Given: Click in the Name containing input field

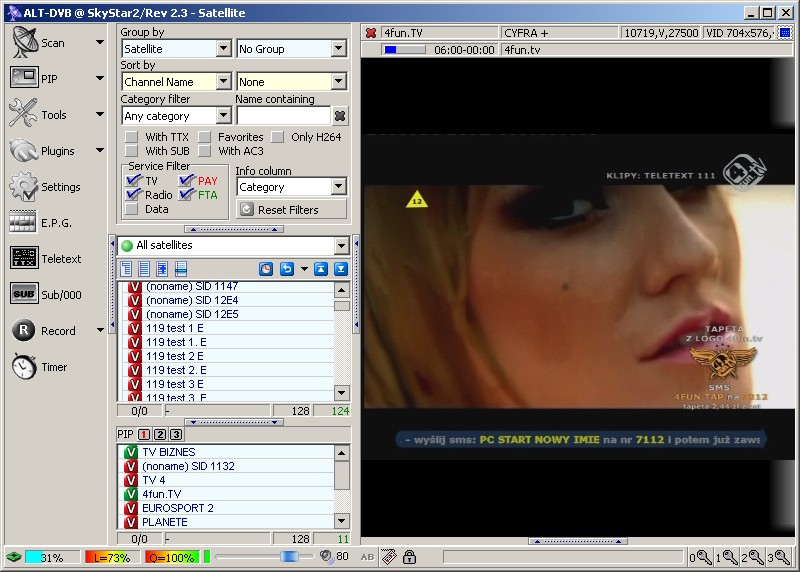Looking at the screenshot, I should (x=283, y=116).
